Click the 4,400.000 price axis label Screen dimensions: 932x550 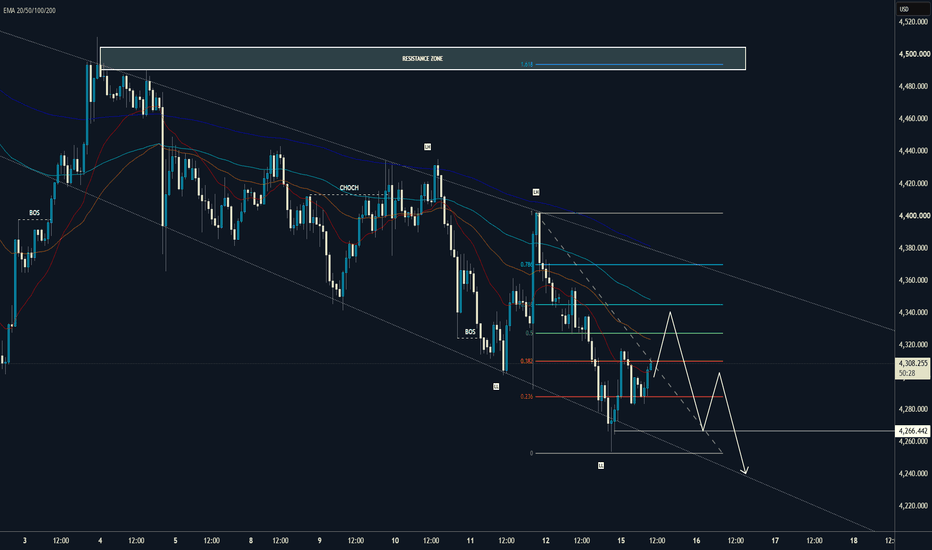[914, 215]
